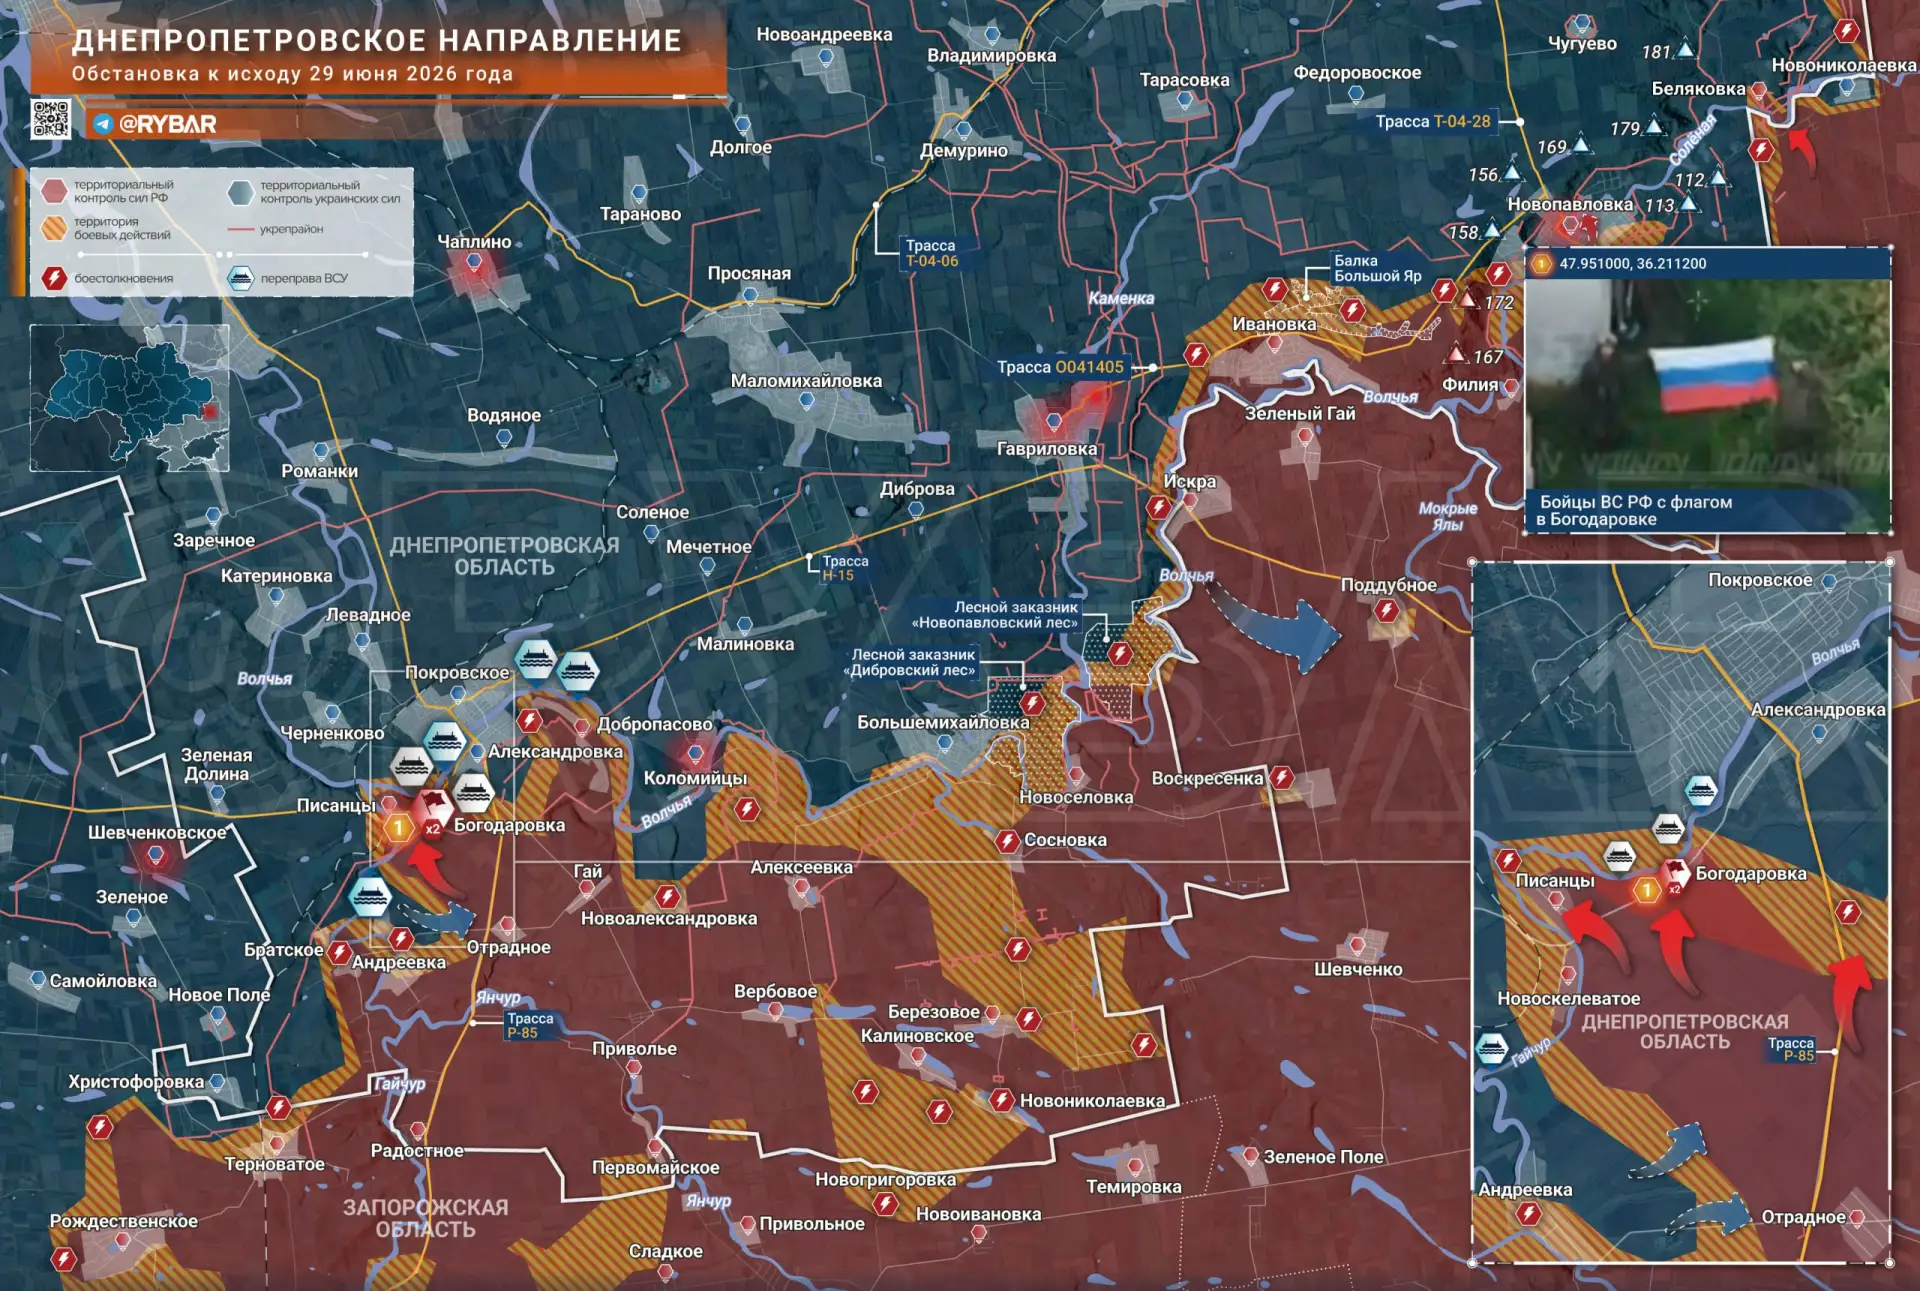The height and width of the screenshot is (1291, 1920).
Task: Click the clash marker at Воскресенка
Action: pyautogui.click(x=1282, y=777)
